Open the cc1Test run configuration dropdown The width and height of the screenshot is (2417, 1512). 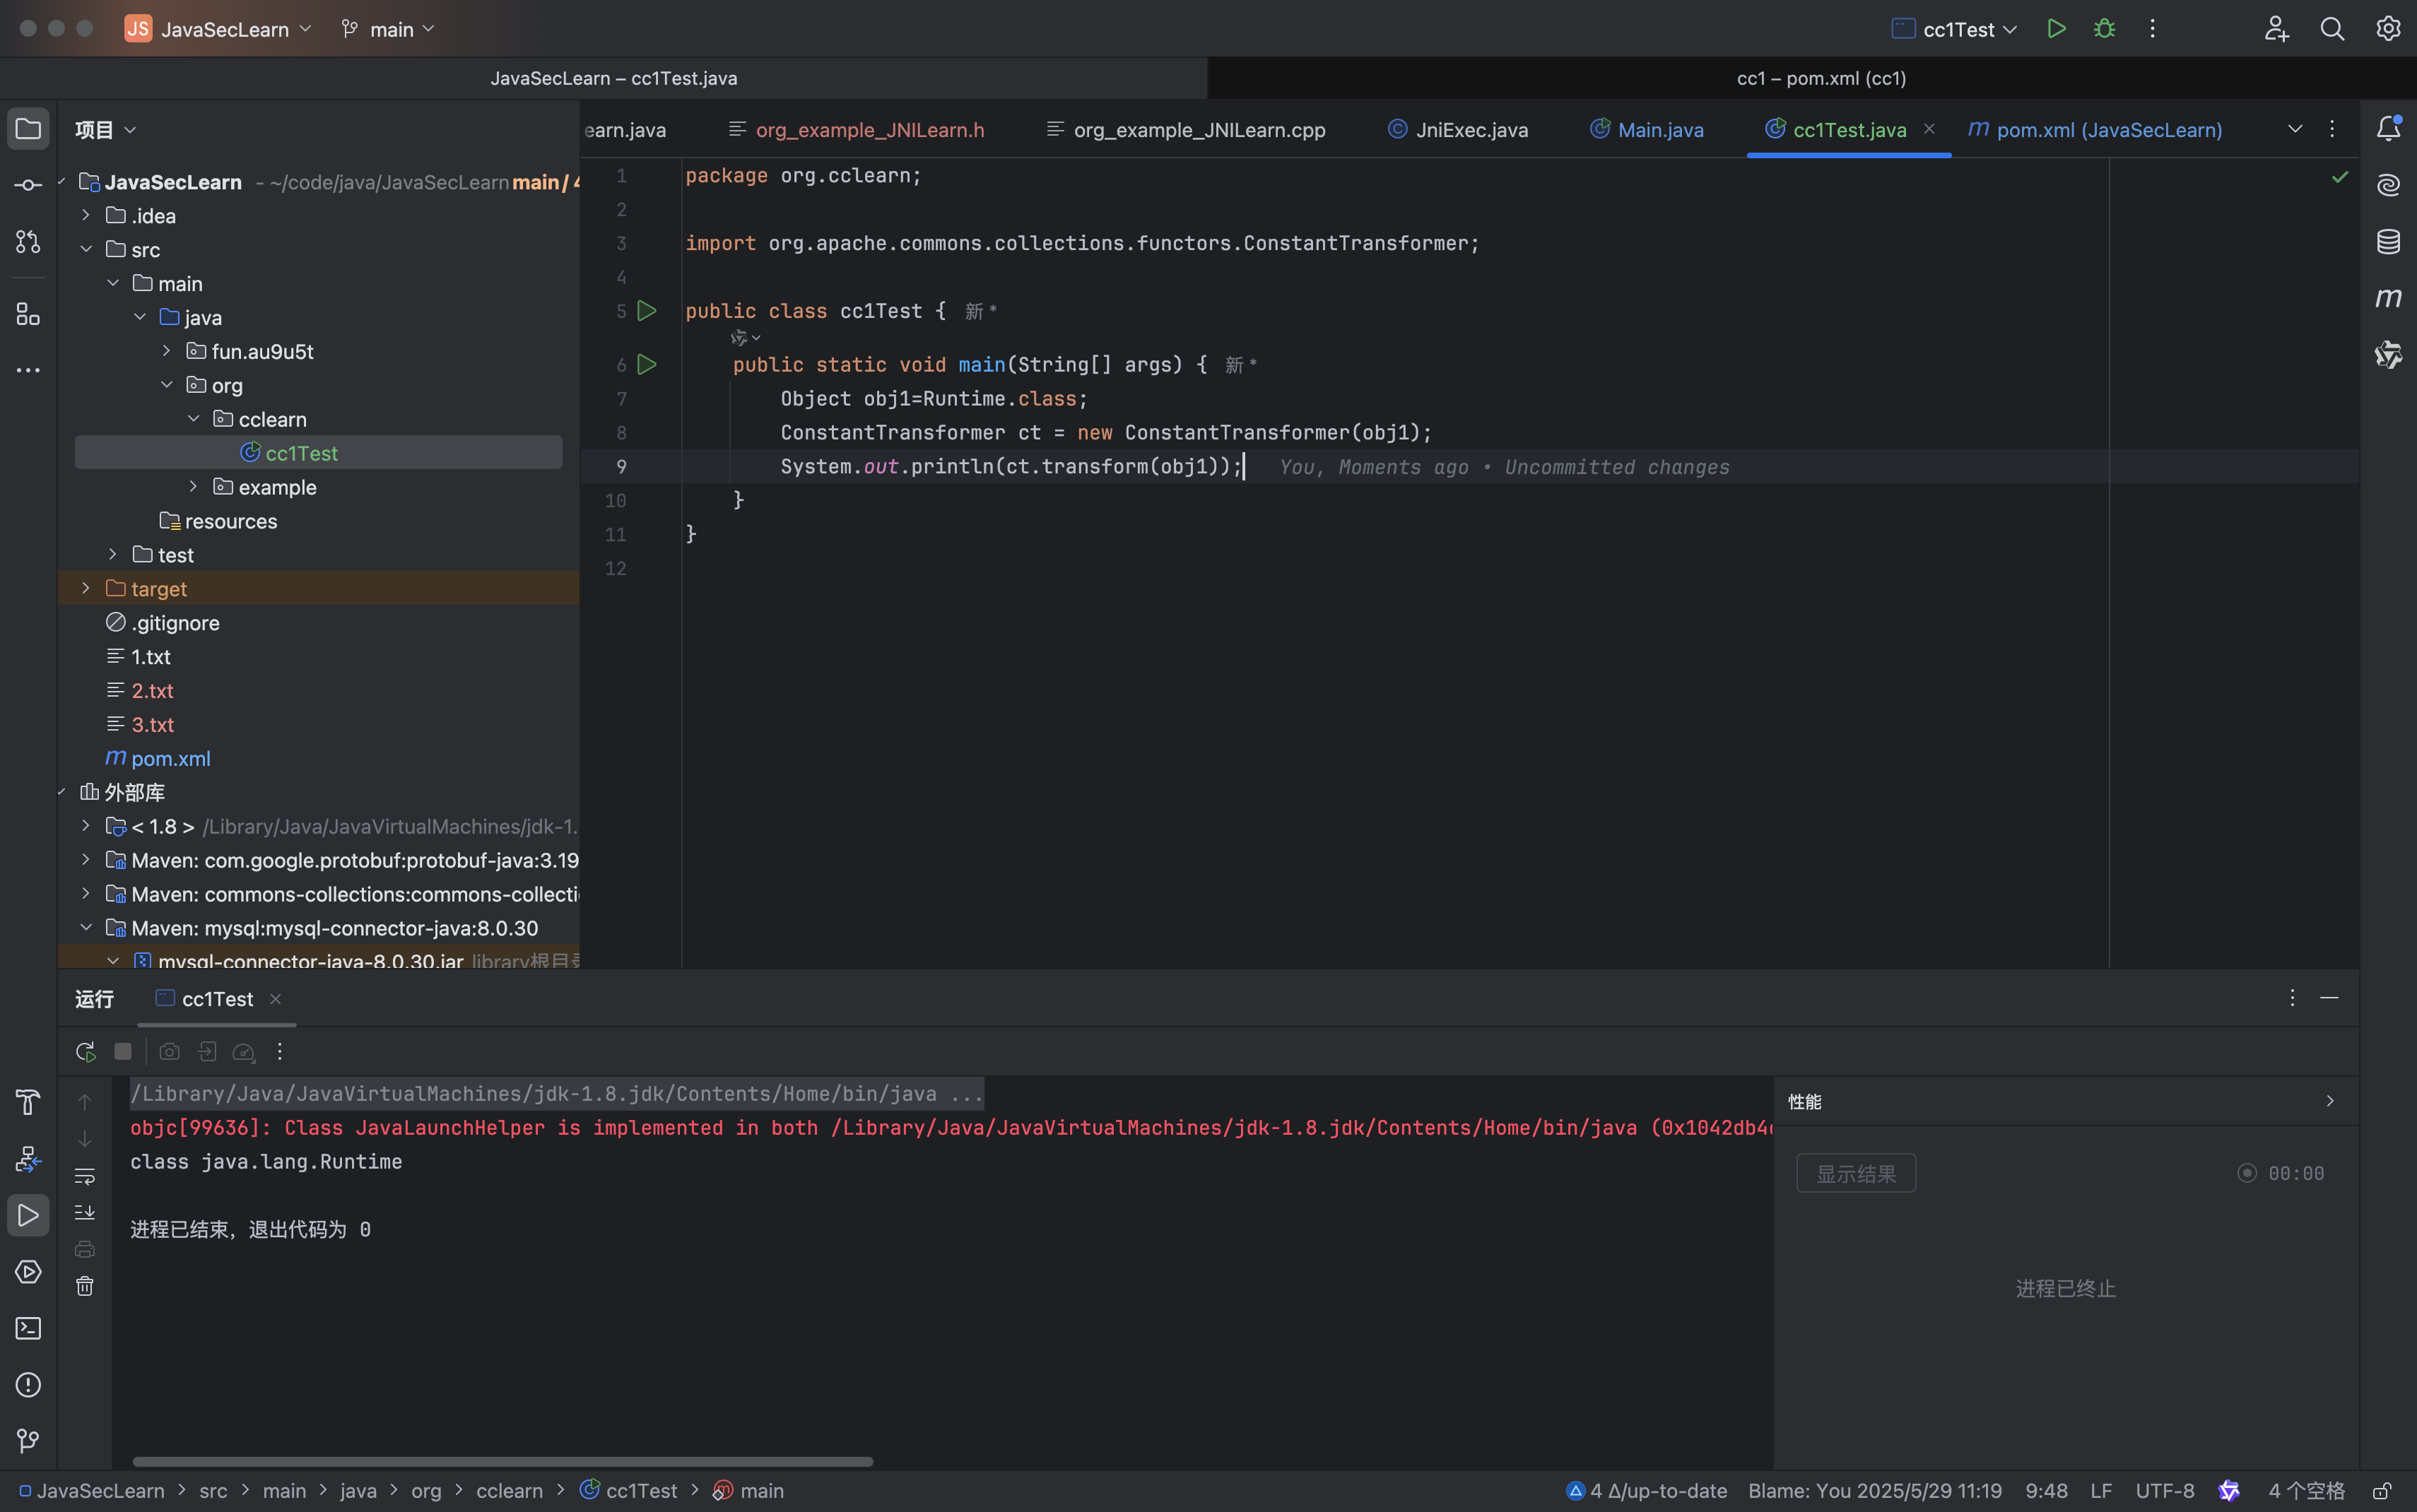[x=1956, y=29]
